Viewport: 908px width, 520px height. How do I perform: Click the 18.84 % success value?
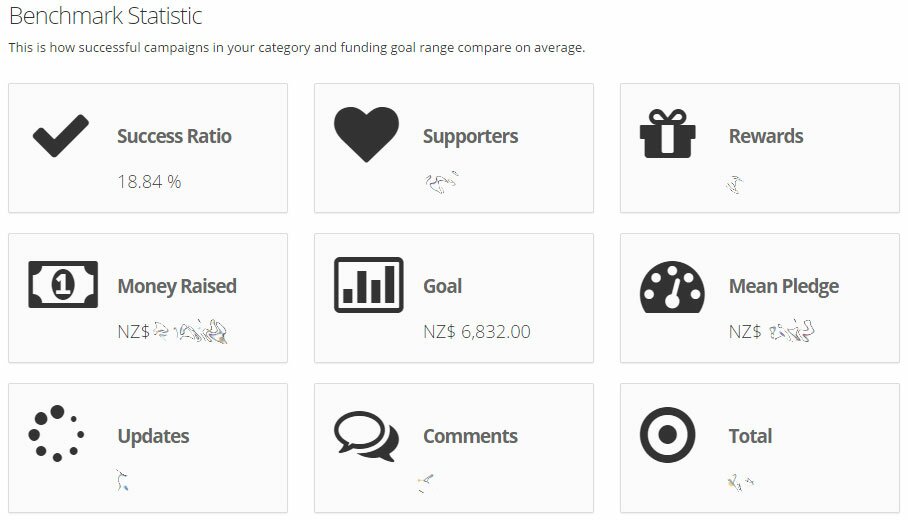coord(149,182)
